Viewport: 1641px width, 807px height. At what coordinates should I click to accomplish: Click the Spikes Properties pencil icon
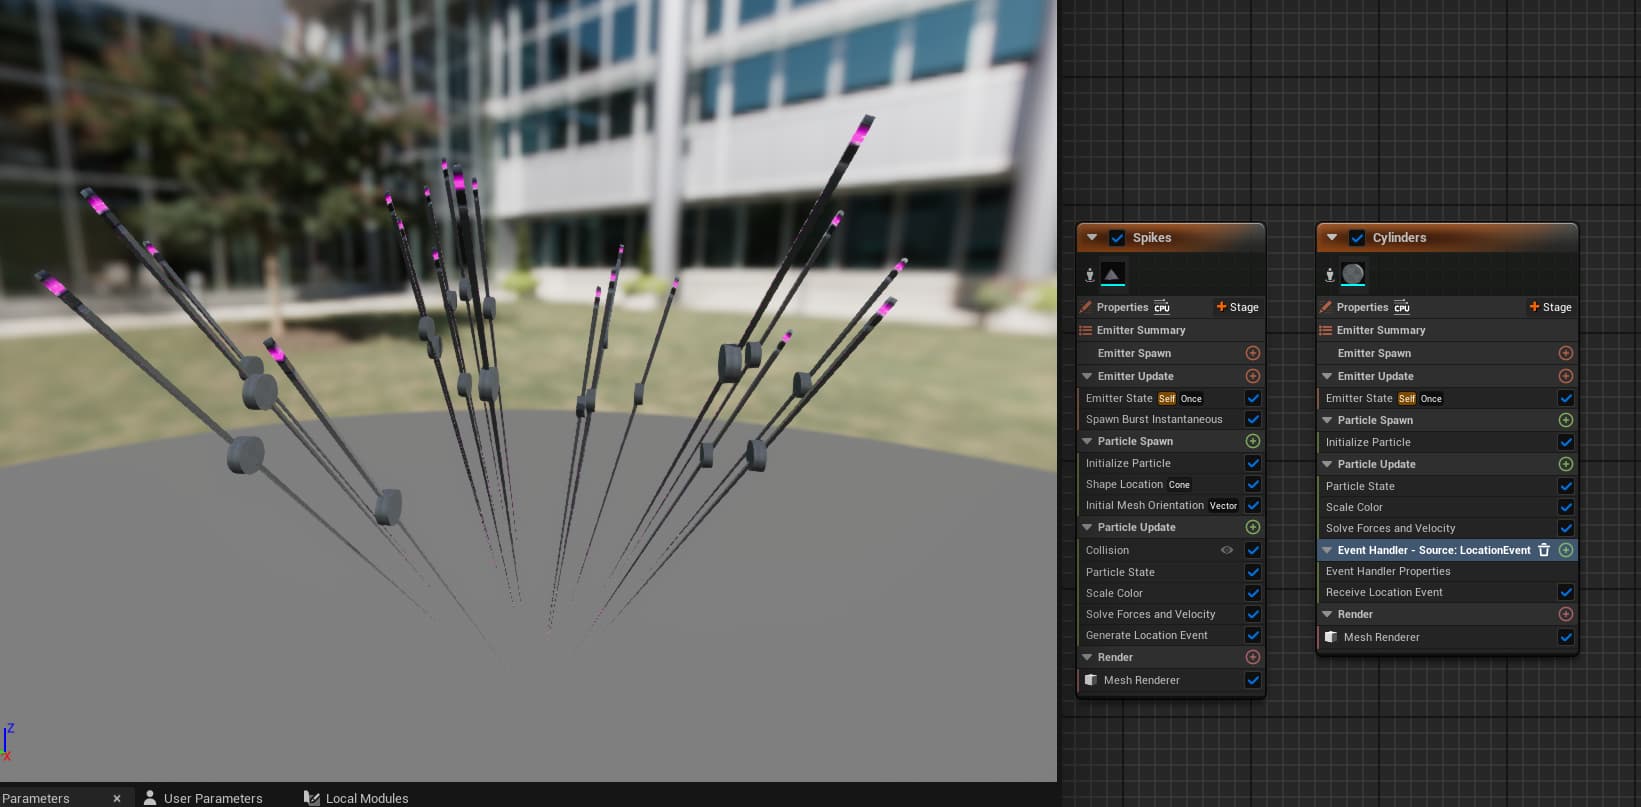click(1086, 307)
